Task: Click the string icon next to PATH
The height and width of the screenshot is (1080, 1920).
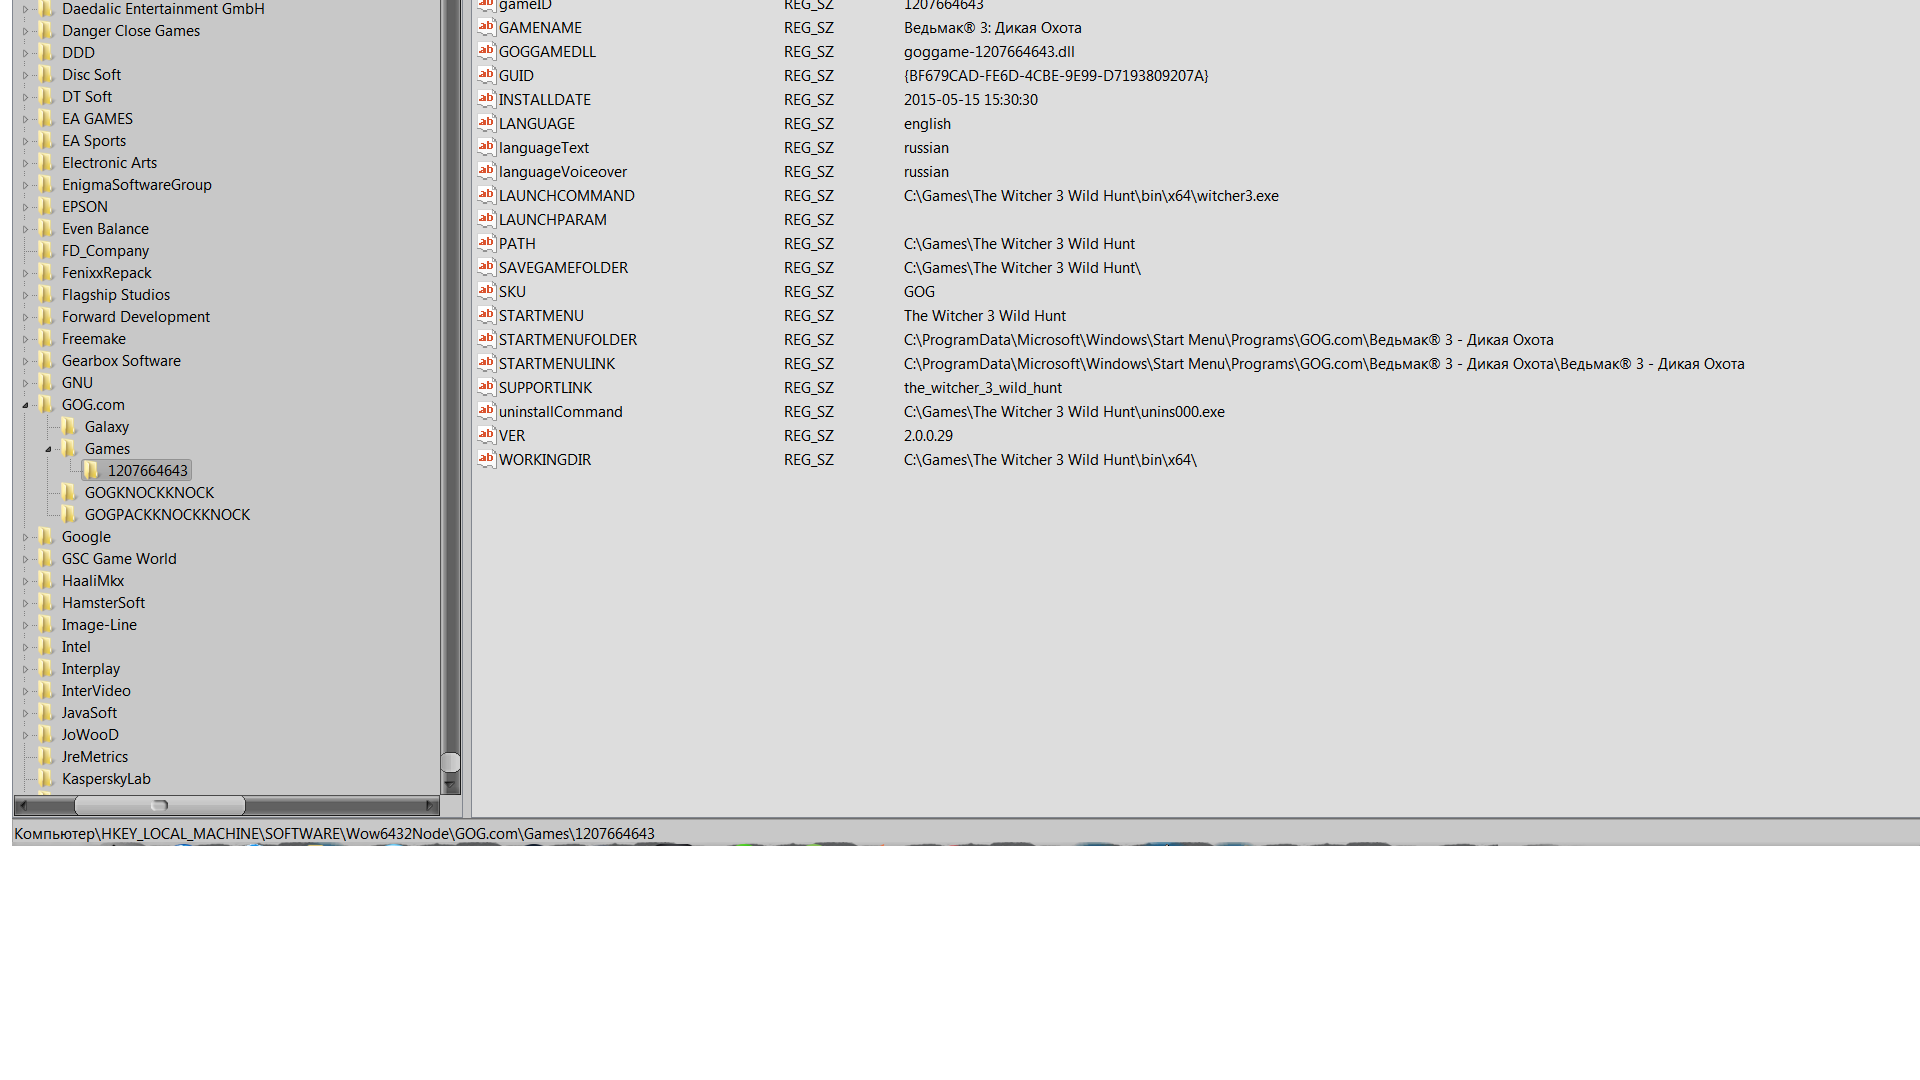Action: pos(486,243)
